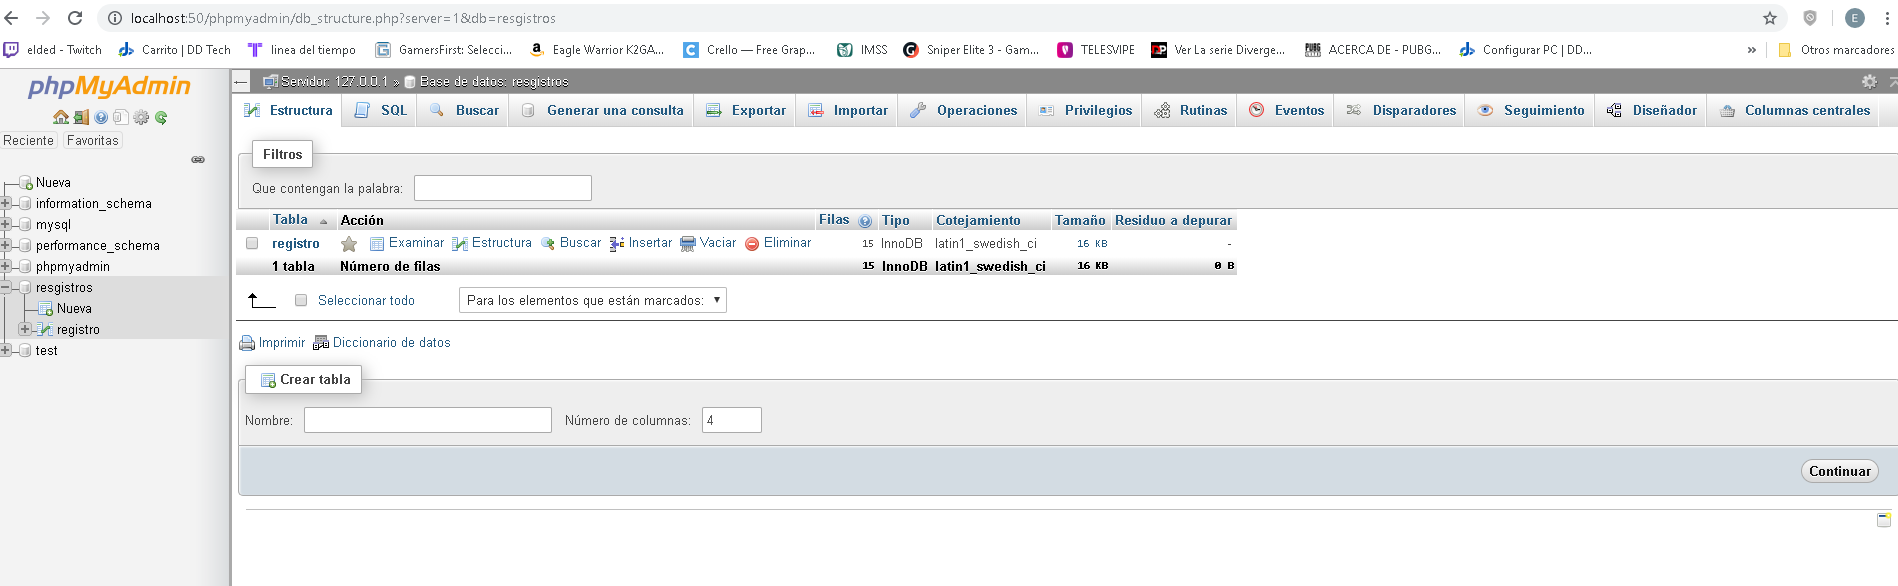Image resolution: width=1898 pixels, height=586 pixels.
Task: Open the sidebar settings gear icon
Action: 141,117
